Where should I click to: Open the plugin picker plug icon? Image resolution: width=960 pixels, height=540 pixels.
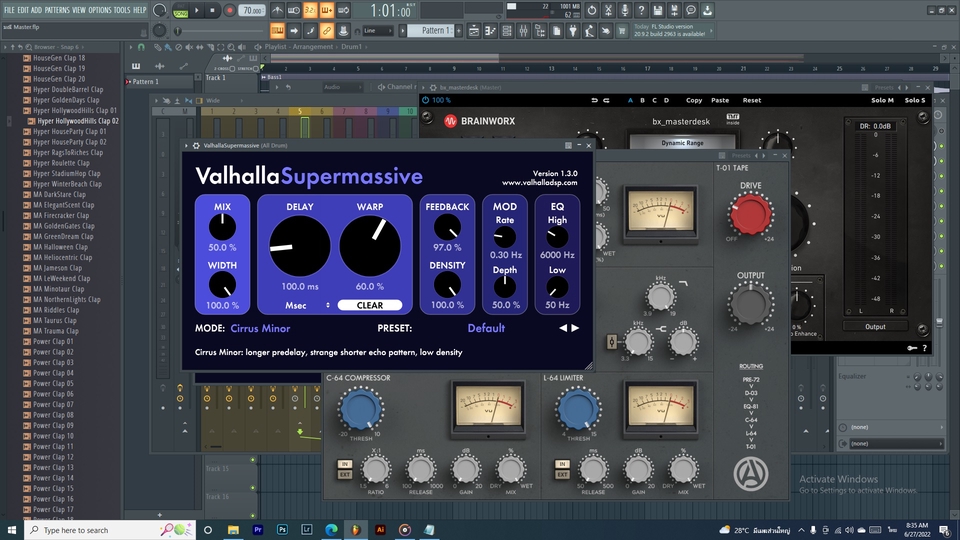pos(573,31)
